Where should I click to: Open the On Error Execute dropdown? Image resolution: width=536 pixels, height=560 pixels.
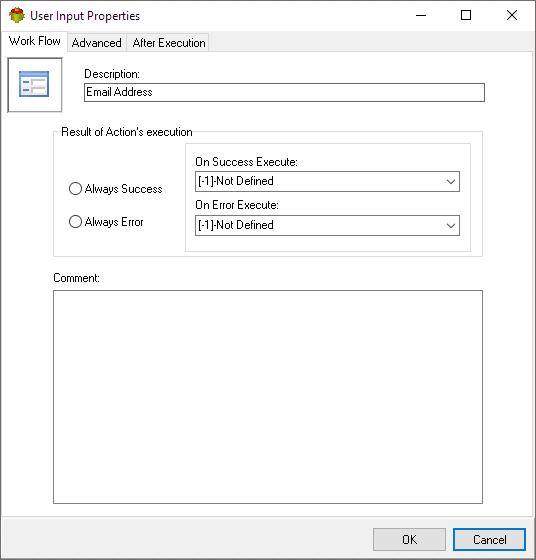(327, 225)
